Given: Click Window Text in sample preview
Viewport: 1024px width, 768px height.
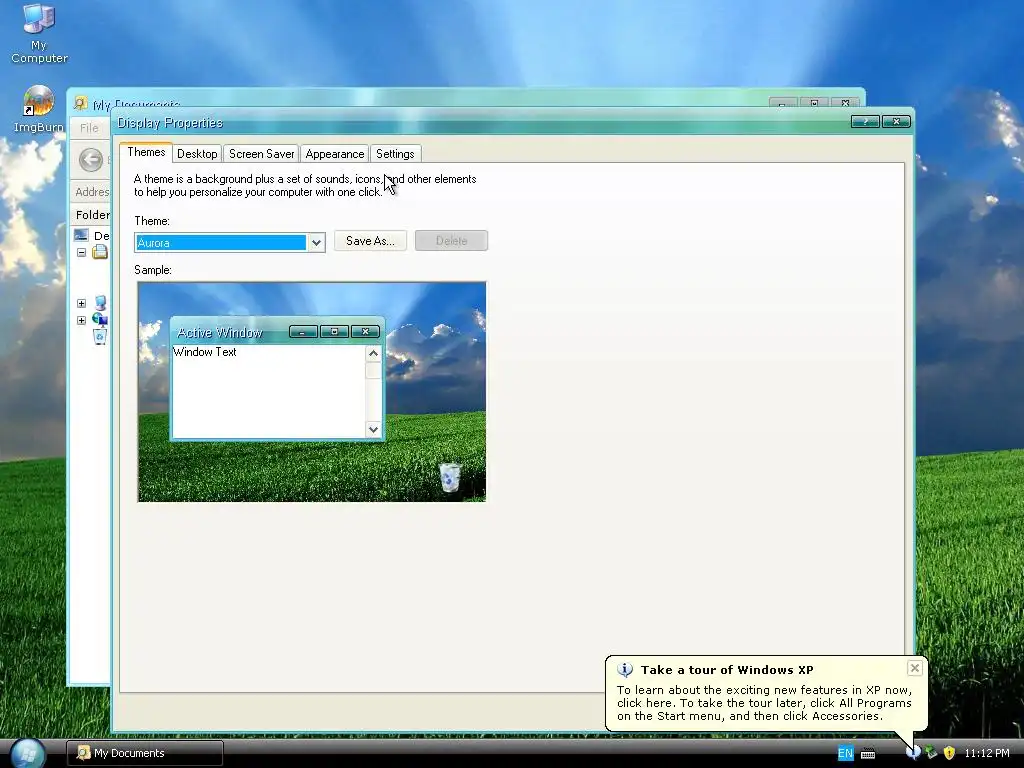Looking at the screenshot, I should click(x=204, y=352).
